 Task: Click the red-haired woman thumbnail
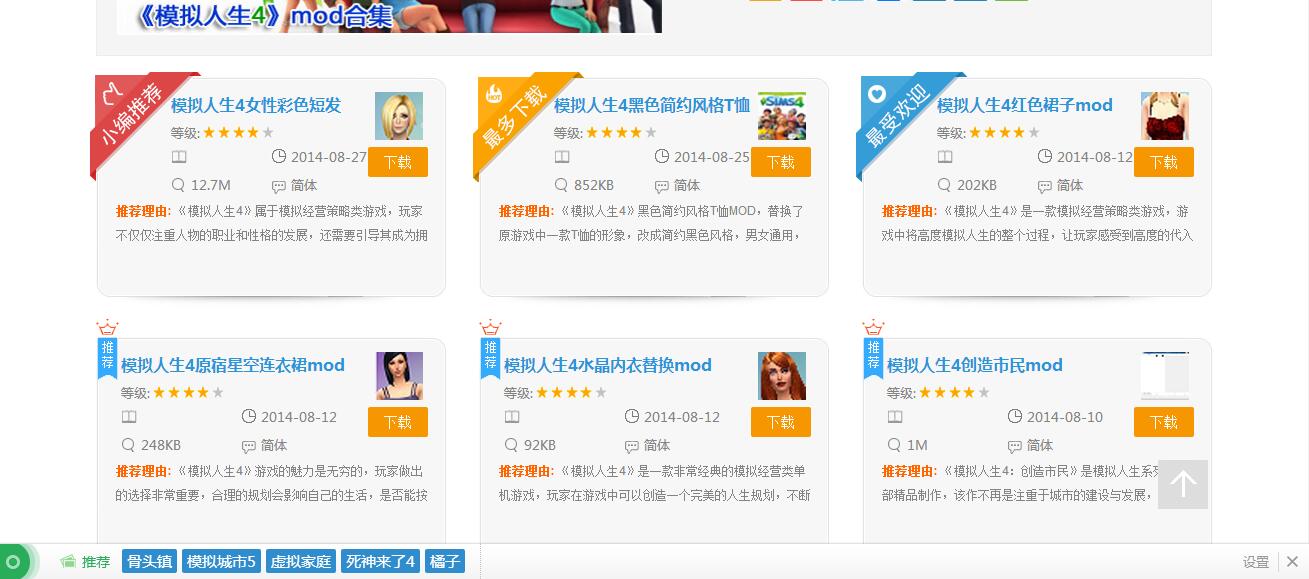click(782, 376)
